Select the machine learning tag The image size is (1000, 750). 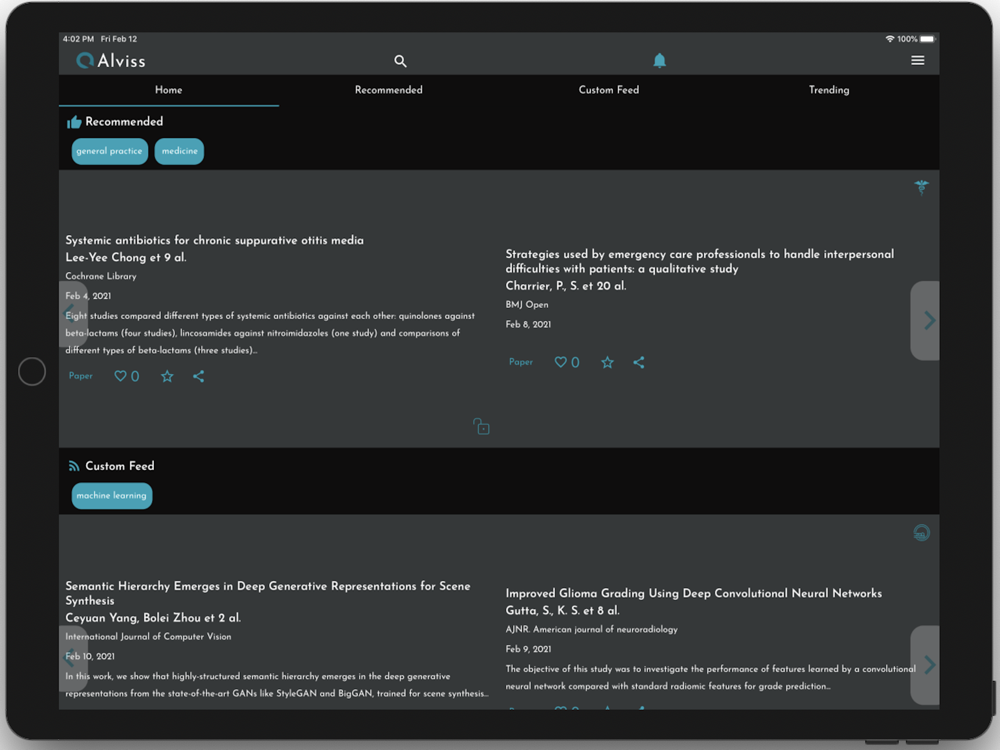[x=112, y=496]
